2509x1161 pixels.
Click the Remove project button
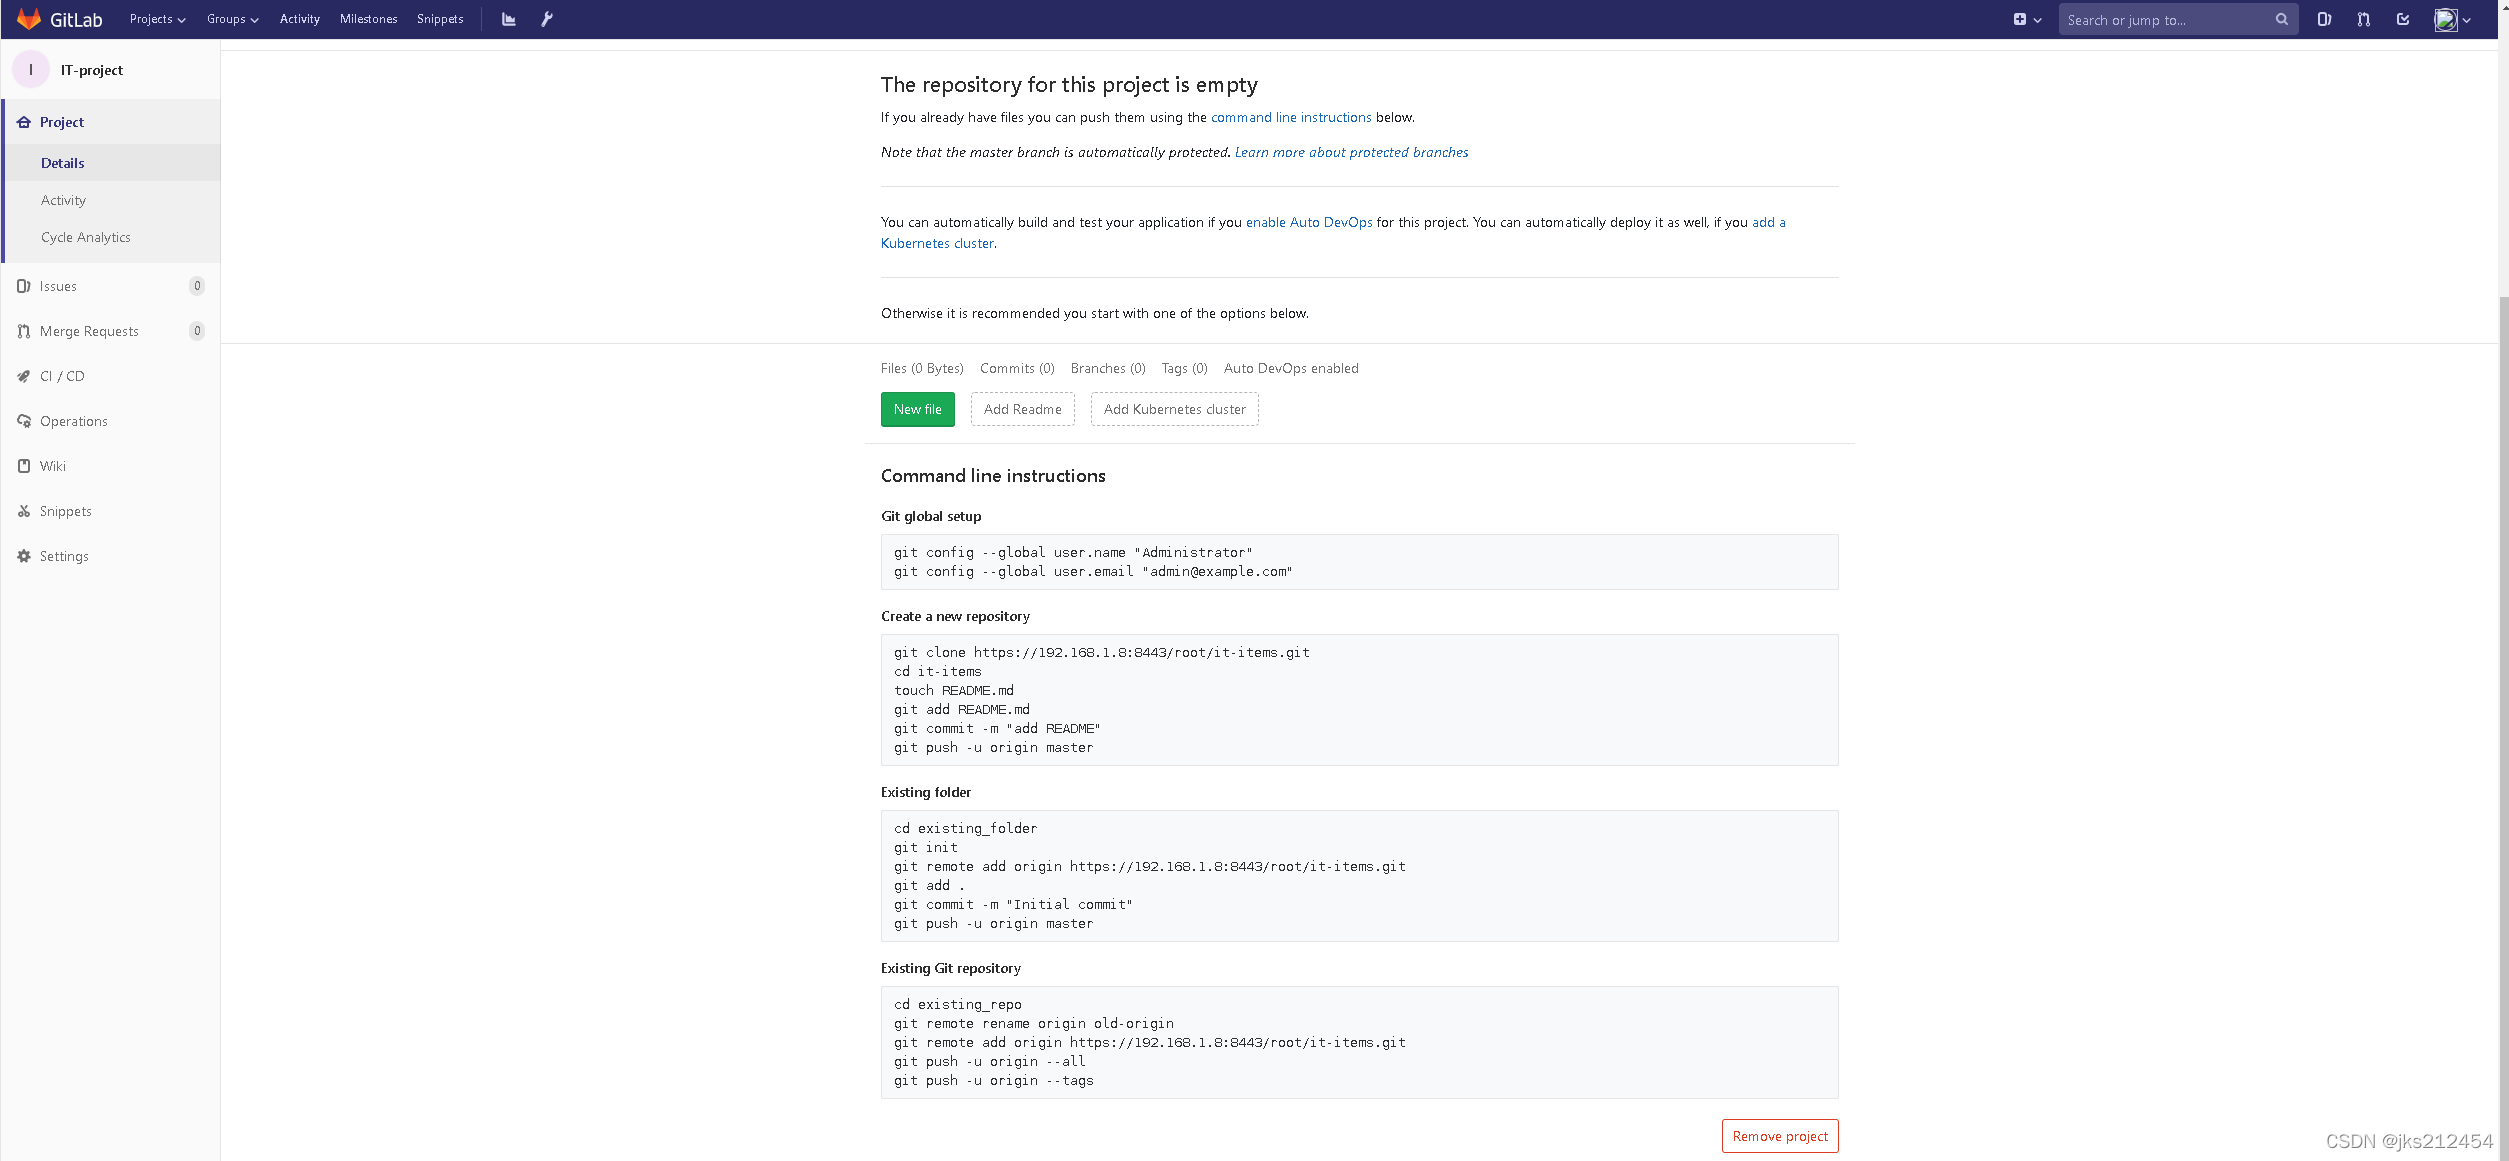click(1779, 1135)
